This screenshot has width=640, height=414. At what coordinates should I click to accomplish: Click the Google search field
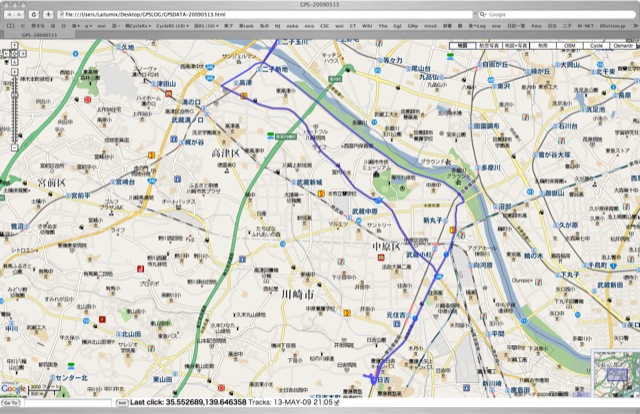557,14
